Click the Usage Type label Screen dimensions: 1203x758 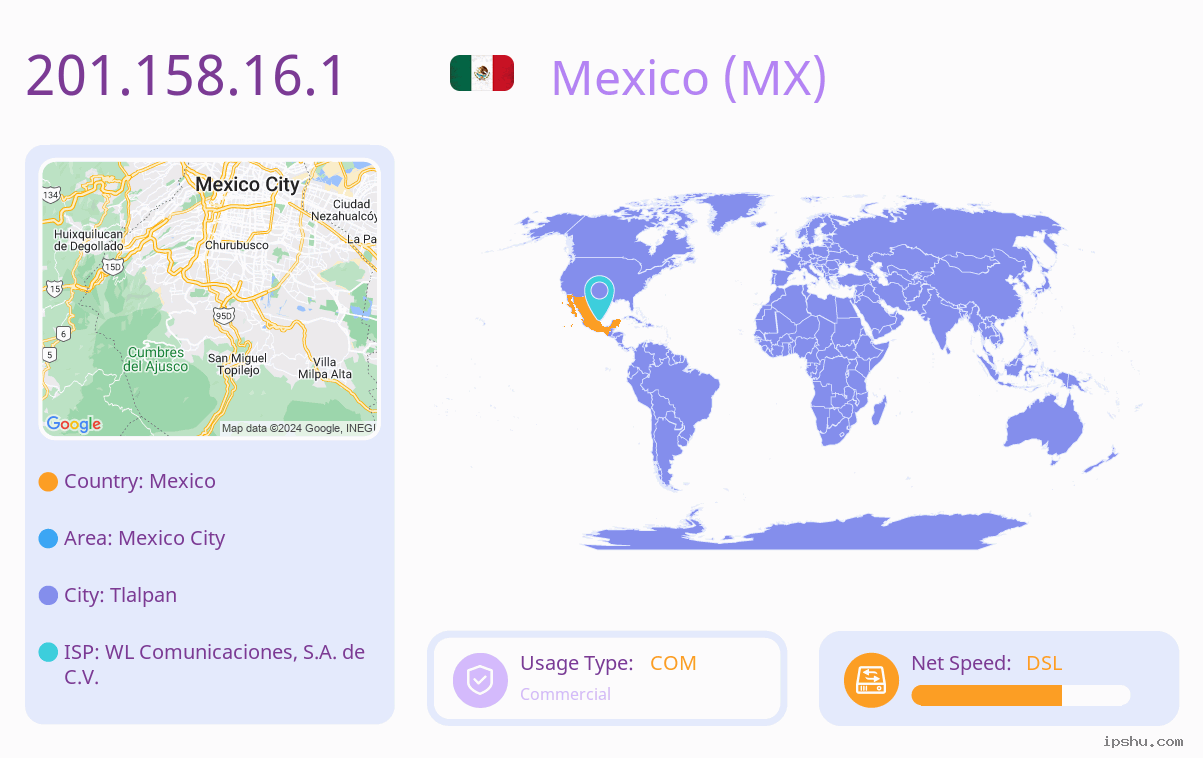pos(576,663)
